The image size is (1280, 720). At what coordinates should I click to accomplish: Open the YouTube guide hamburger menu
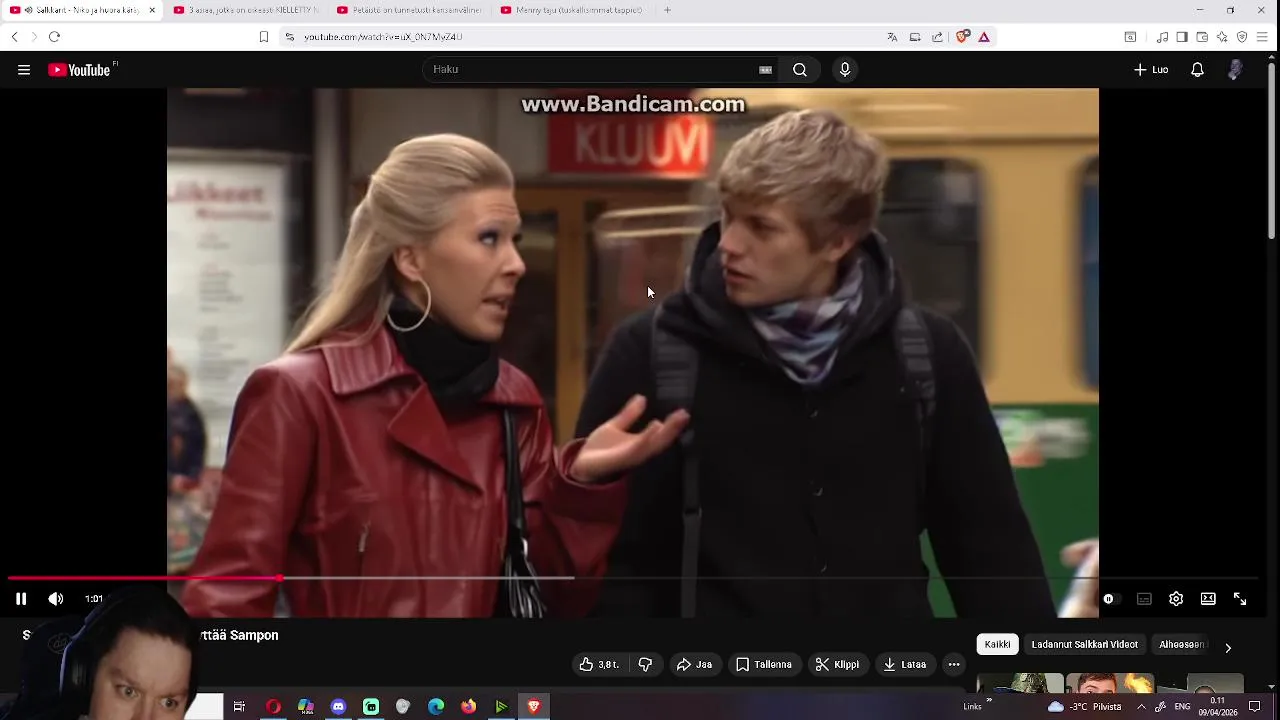point(24,70)
